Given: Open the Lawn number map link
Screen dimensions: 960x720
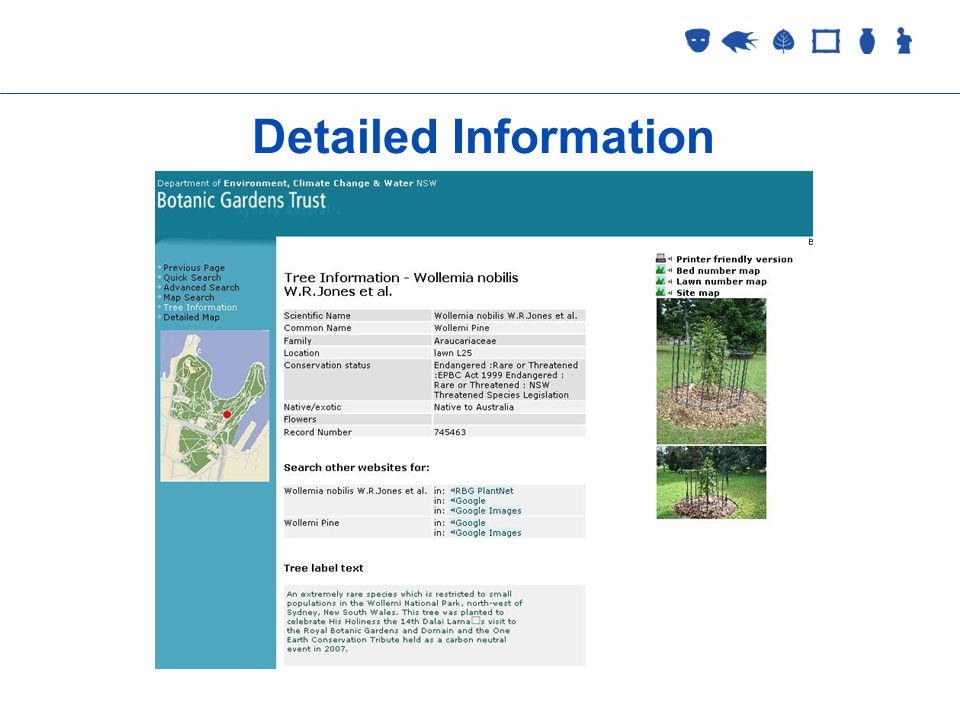Looking at the screenshot, I should tap(721, 282).
